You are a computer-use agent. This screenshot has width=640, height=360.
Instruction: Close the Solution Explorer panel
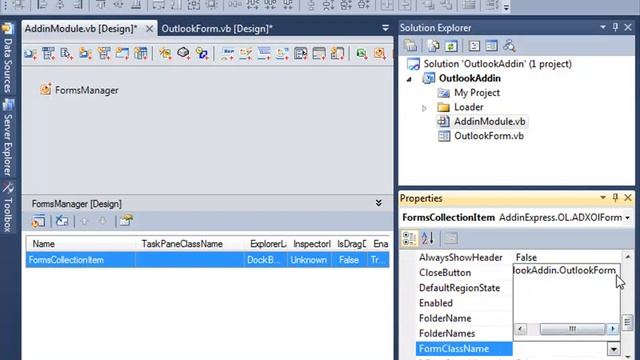[628, 27]
